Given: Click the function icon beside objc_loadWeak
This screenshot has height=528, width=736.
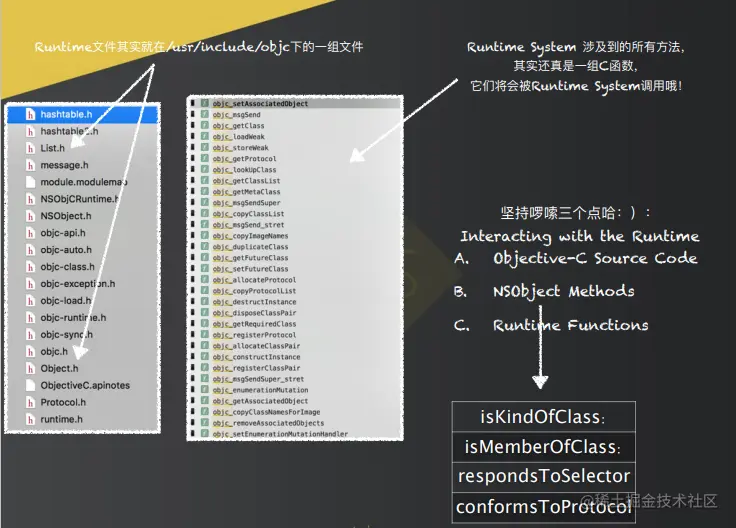Looking at the screenshot, I should (x=205, y=136).
